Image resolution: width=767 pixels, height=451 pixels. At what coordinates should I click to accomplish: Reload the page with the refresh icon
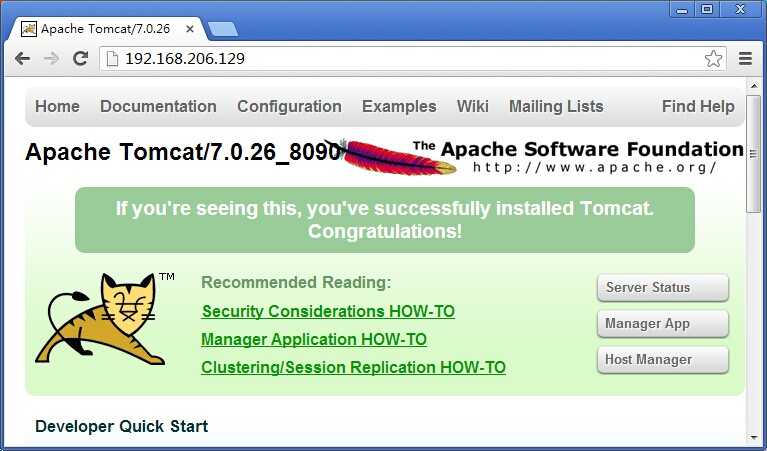(x=80, y=59)
